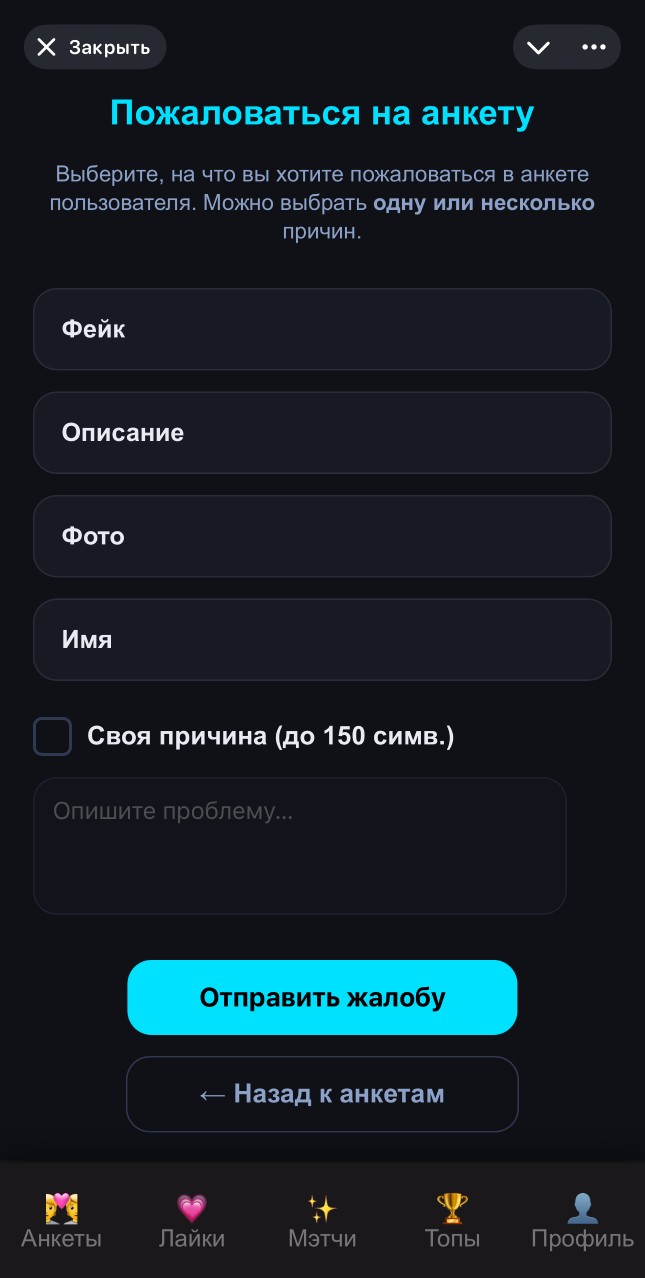Tap the trophy Топы icon
Image resolution: width=645 pixels, height=1278 pixels.
click(452, 1207)
